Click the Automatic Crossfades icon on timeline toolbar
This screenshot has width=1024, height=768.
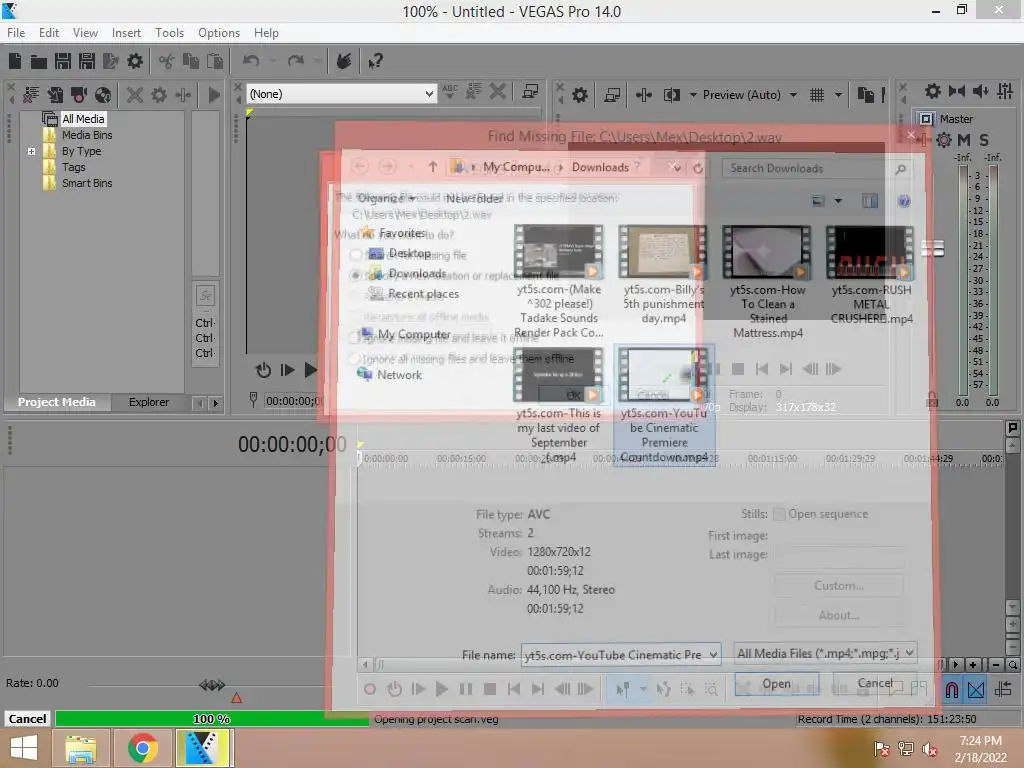(976, 689)
